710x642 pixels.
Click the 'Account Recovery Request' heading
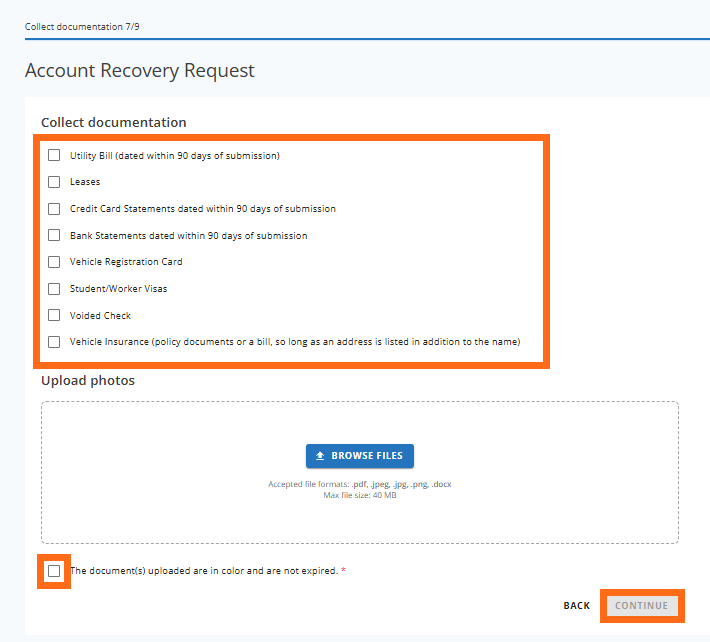[x=139, y=71]
